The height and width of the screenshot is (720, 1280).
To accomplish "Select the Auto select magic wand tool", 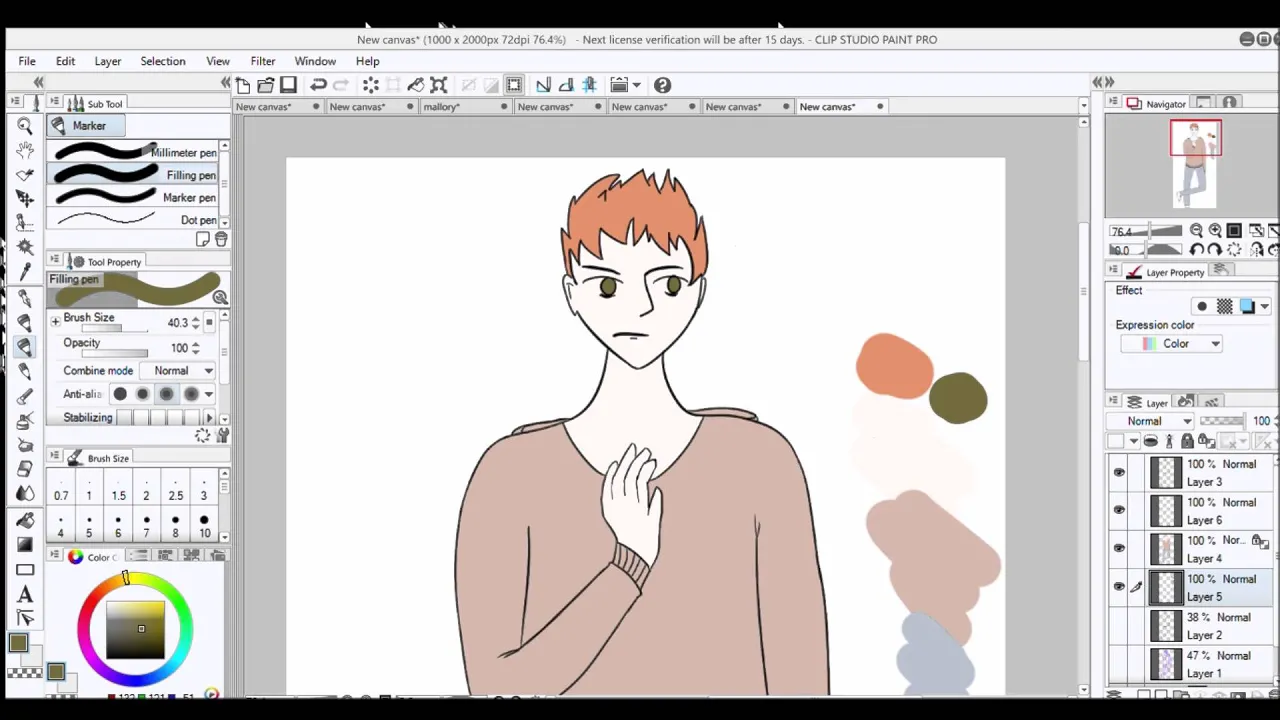I will point(25,248).
